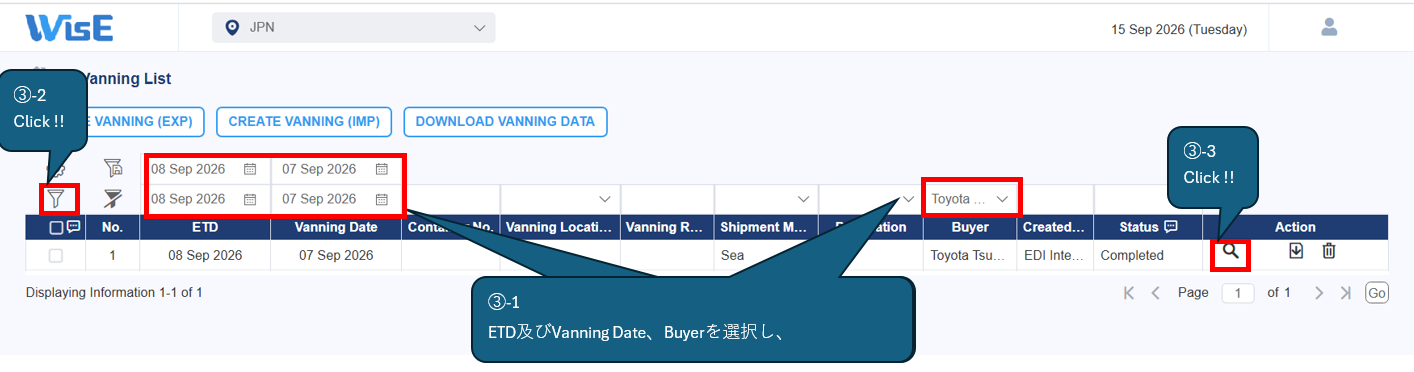Screen dimensions: 1414x372
Task: Click the trash delete icon in row 1
Action: (x=1329, y=251)
